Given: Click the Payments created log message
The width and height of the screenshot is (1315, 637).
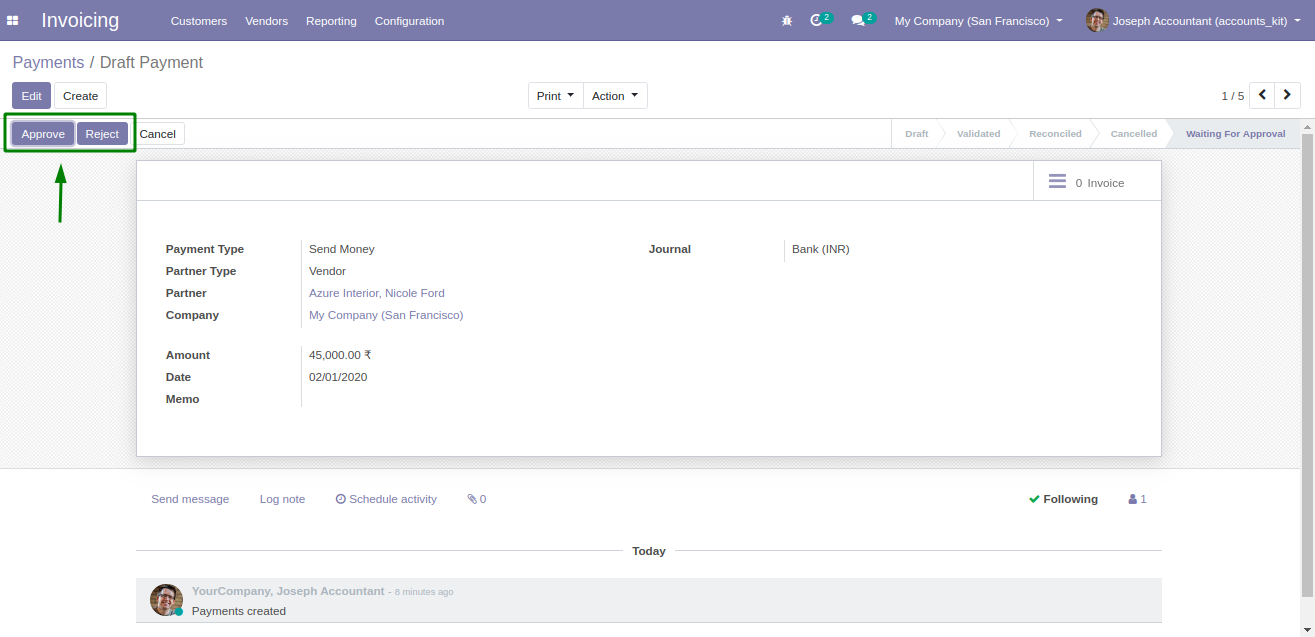Looking at the screenshot, I should (x=239, y=611).
